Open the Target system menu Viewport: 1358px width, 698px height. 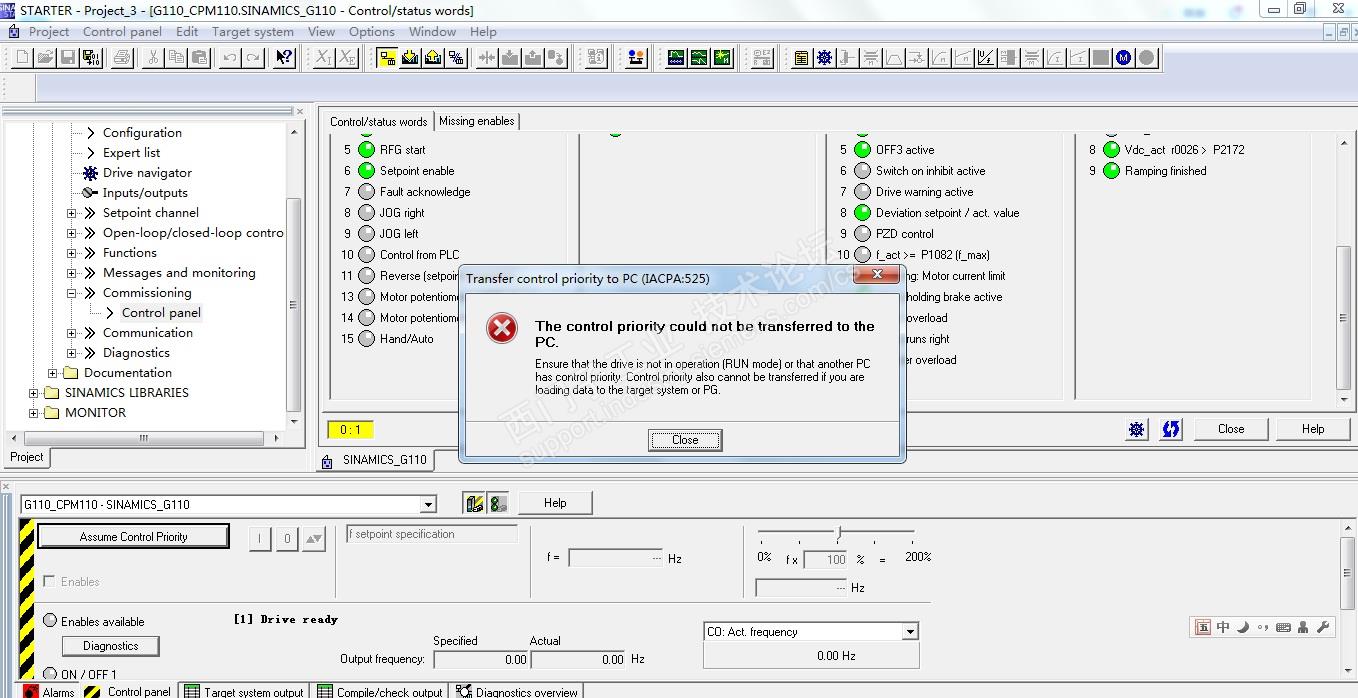(253, 31)
